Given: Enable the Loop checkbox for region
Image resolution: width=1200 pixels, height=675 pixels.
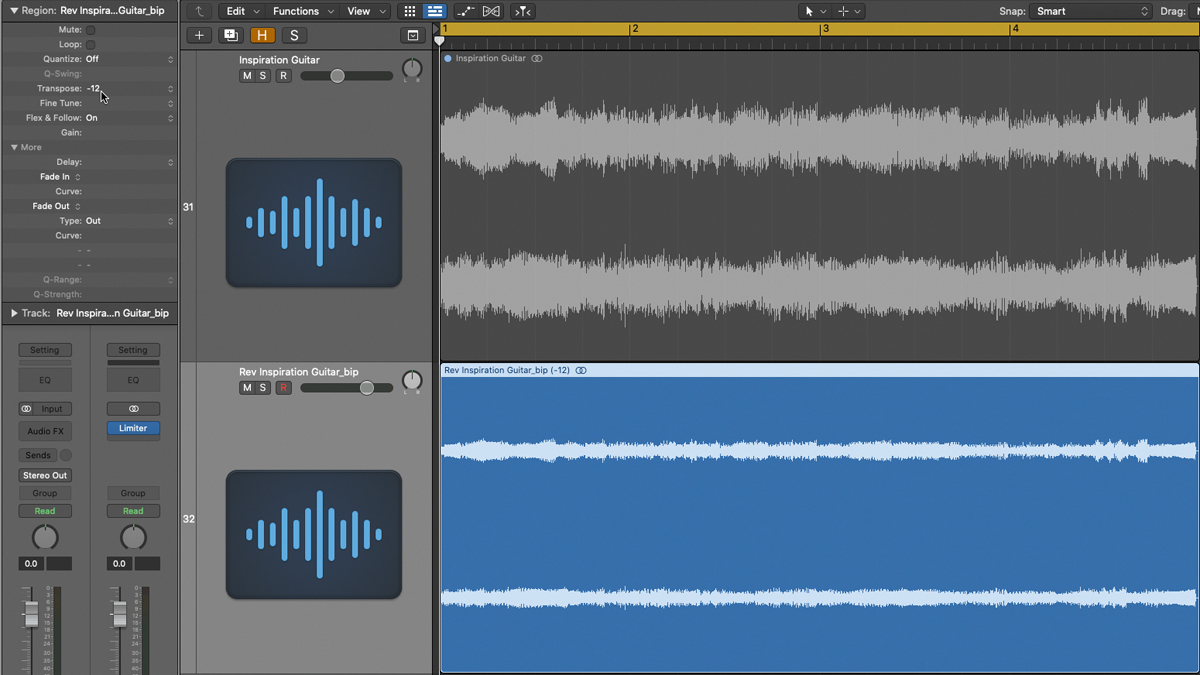Looking at the screenshot, I should point(91,45).
